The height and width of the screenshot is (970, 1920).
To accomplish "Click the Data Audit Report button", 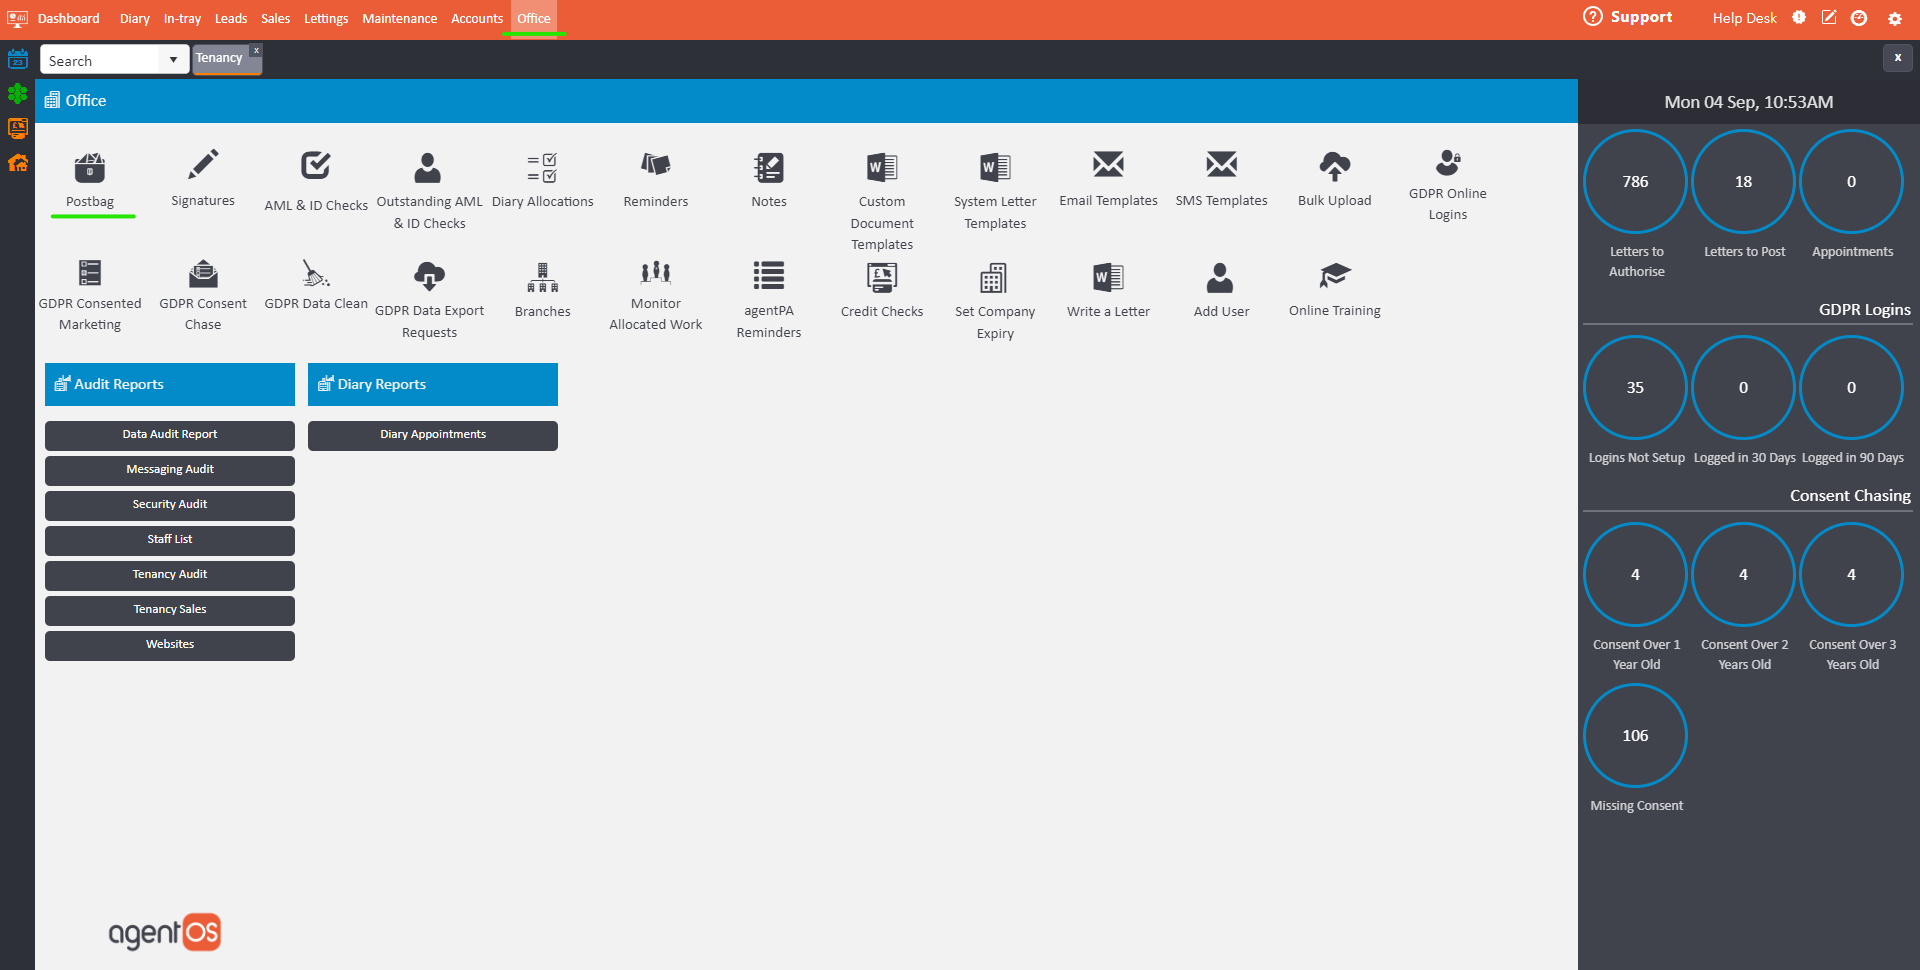I will [x=170, y=435].
